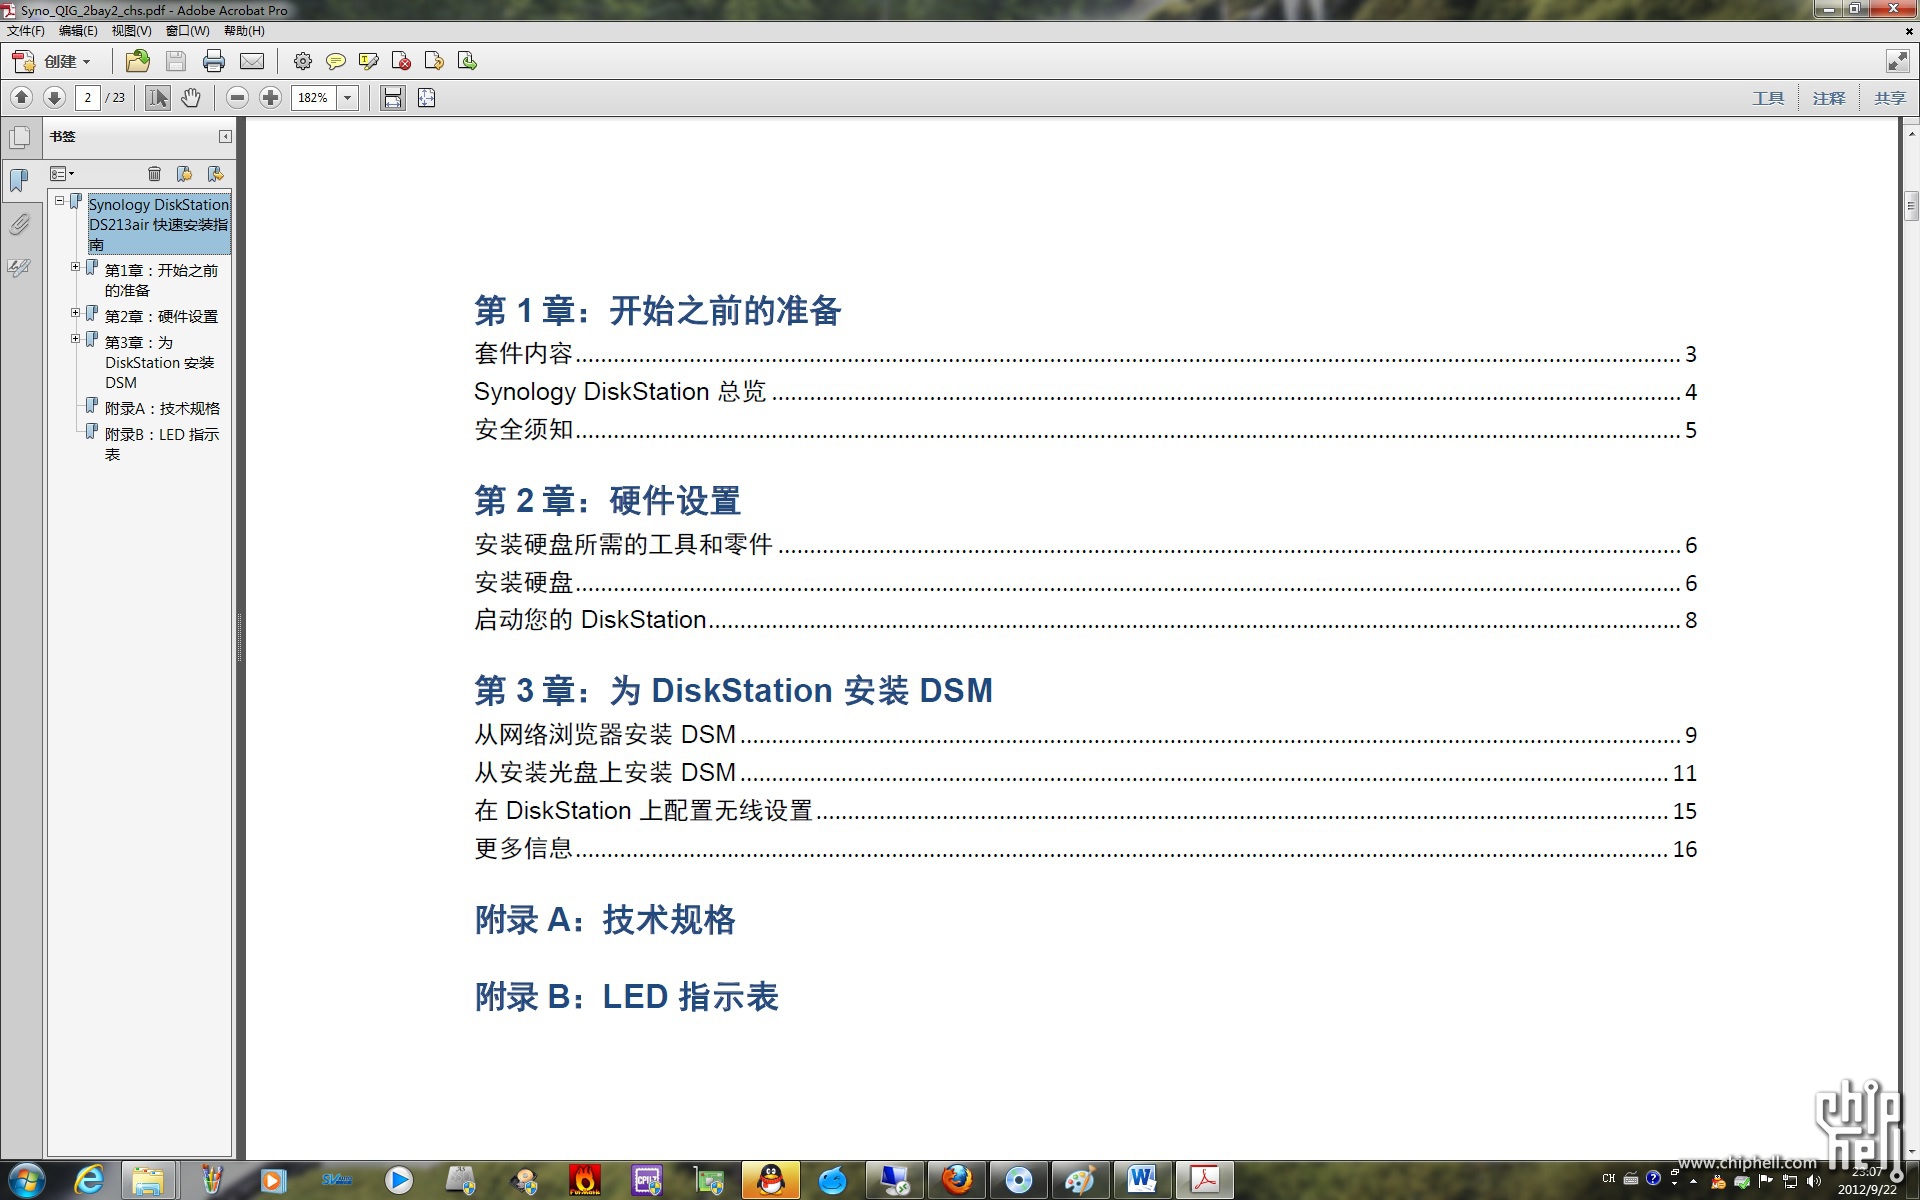
Task: Click the email envelope icon
Action: 252,62
